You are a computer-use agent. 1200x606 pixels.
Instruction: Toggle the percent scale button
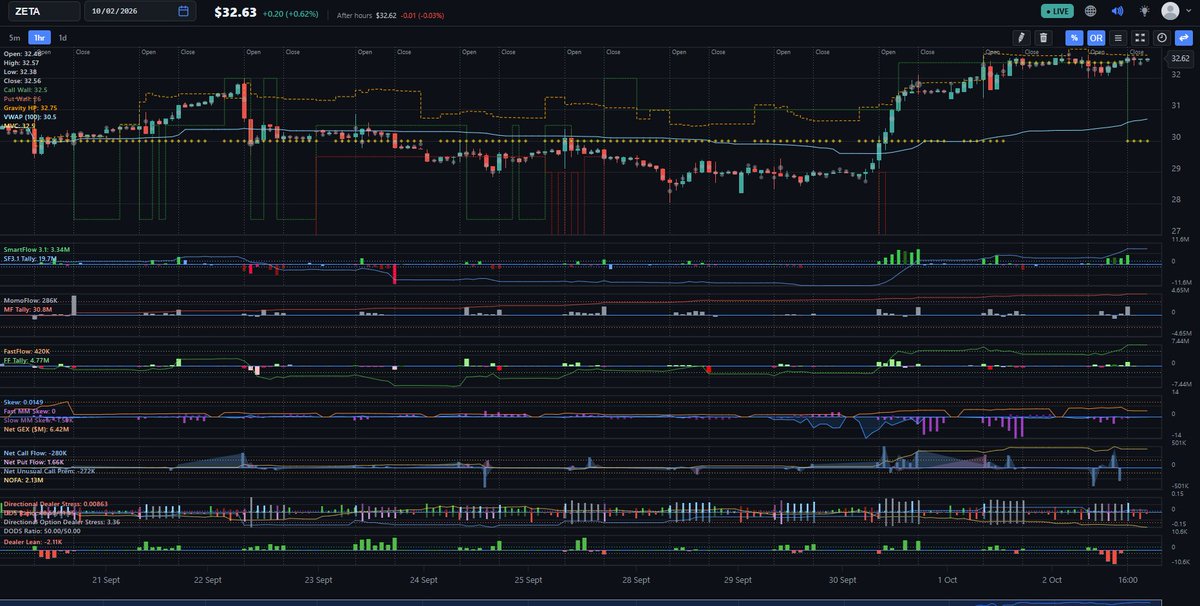pyautogui.click(x=1074, y=37)
